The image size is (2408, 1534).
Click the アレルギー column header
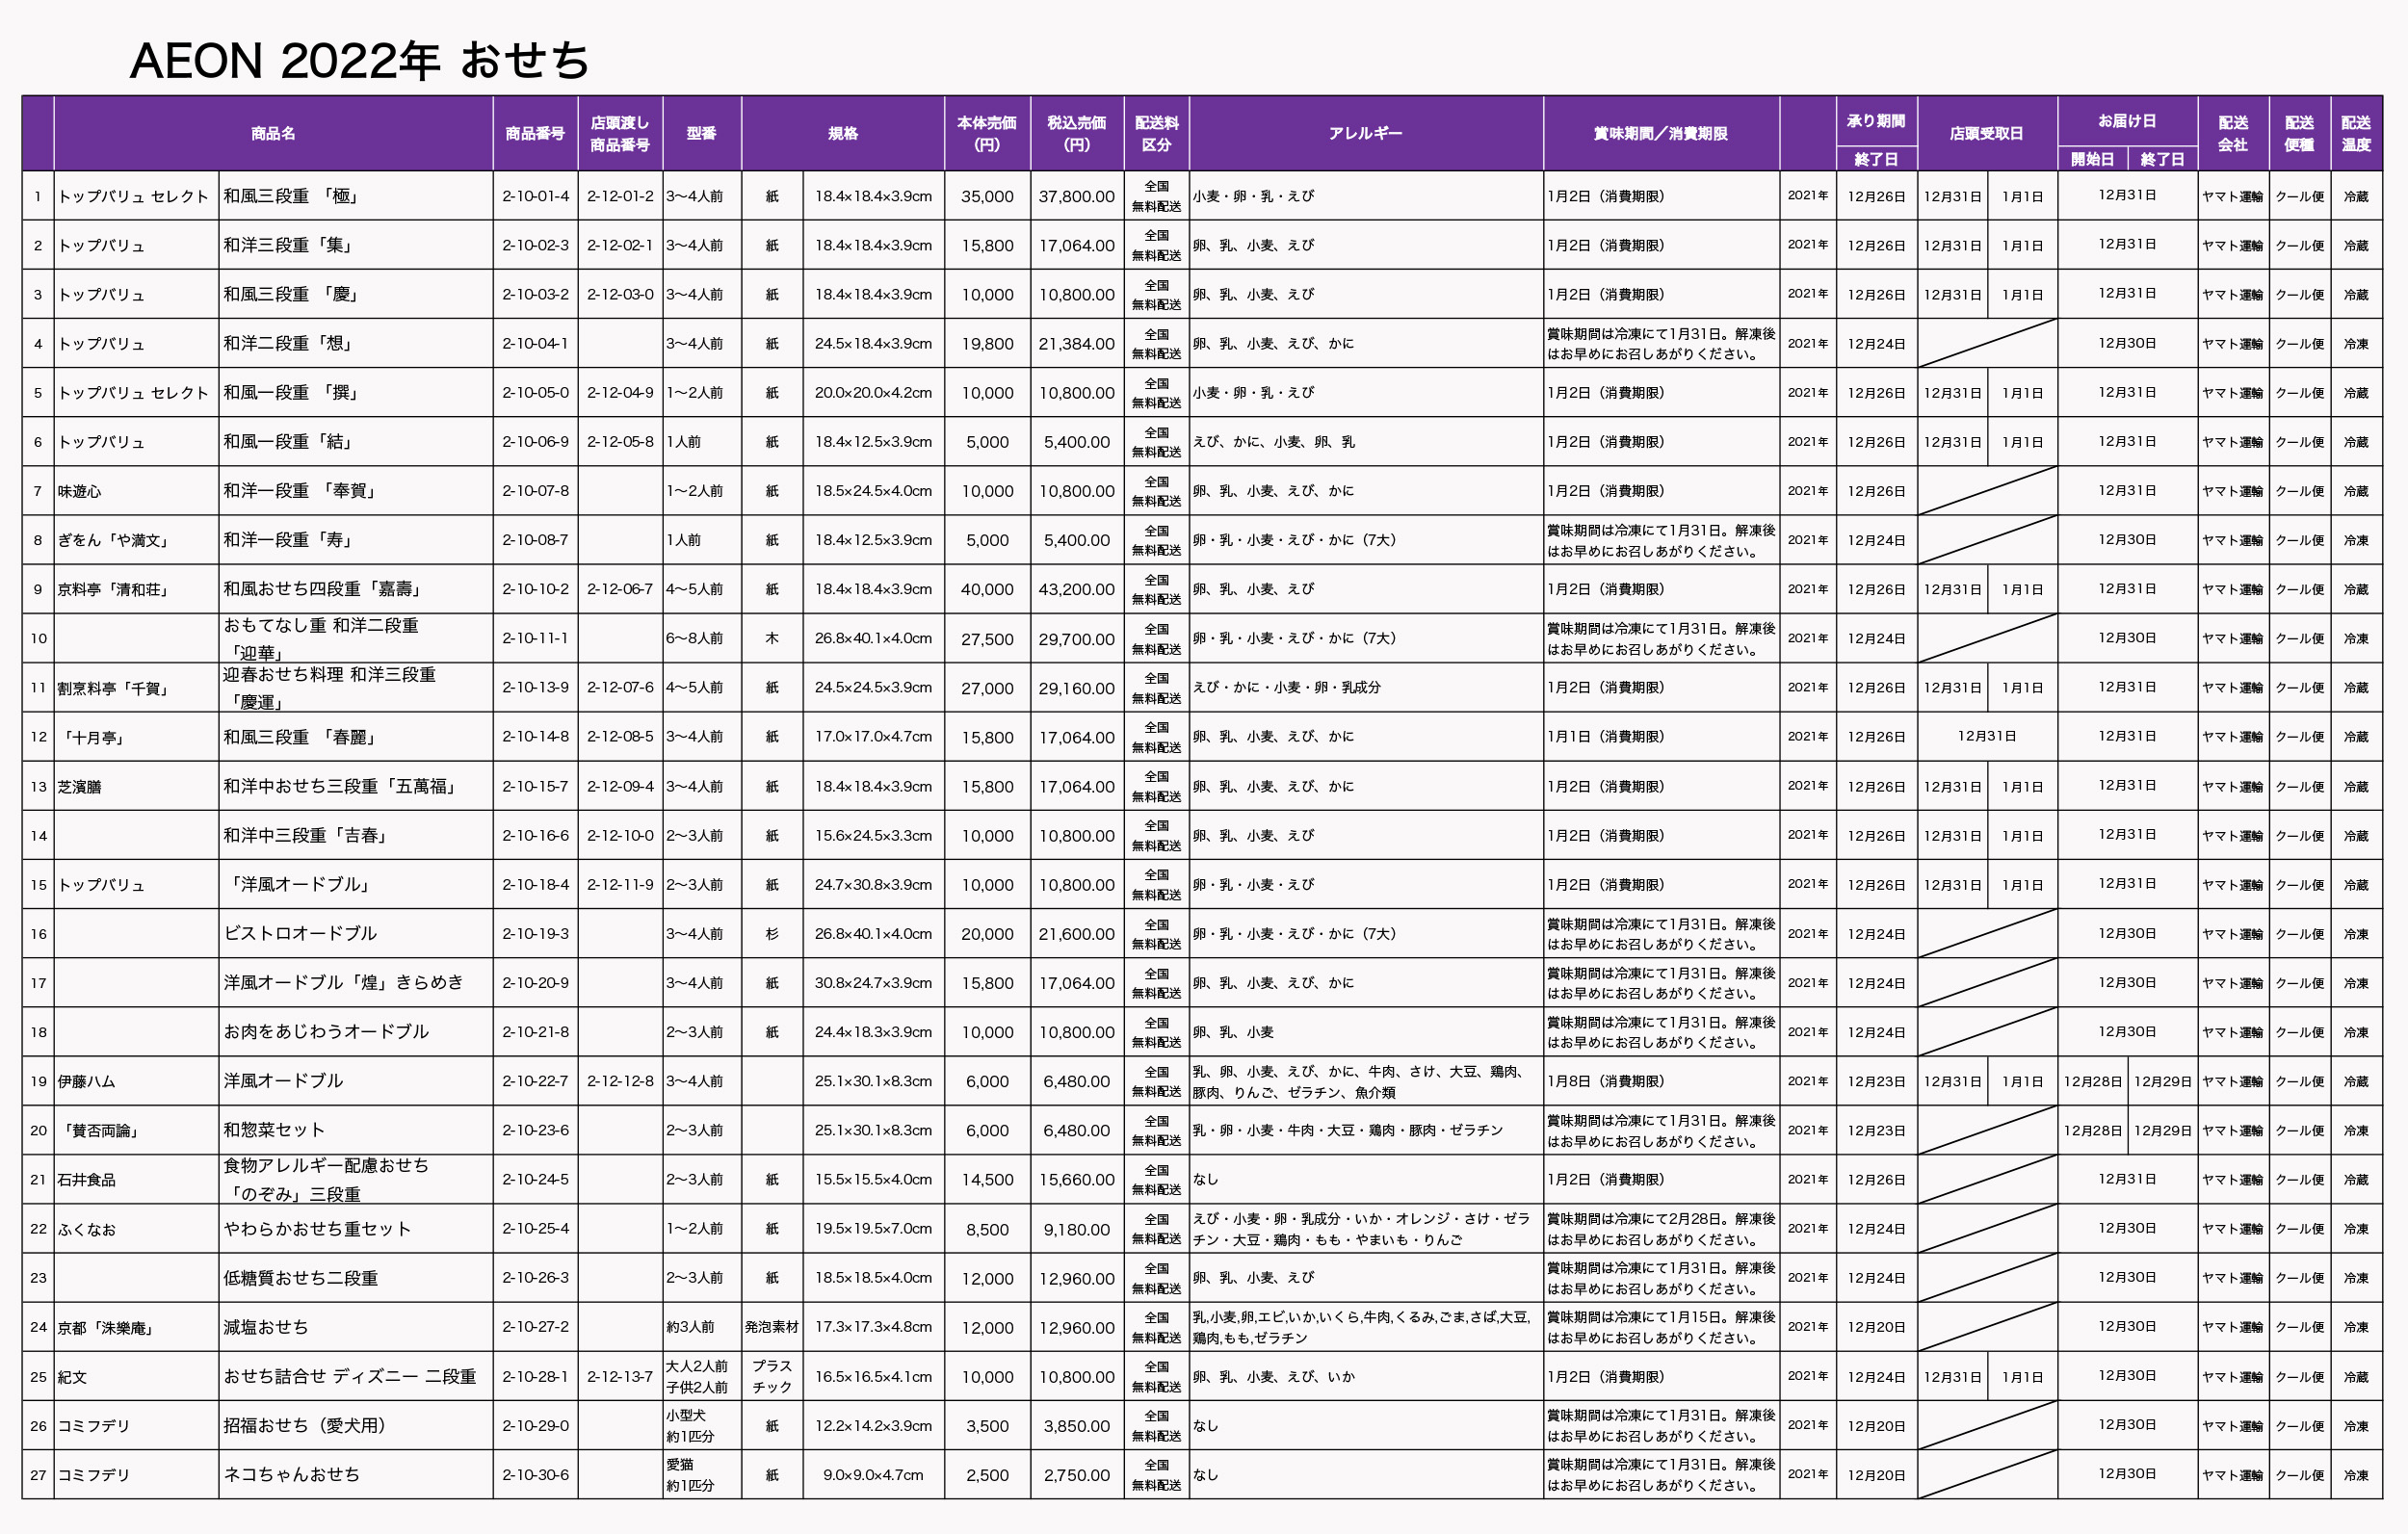[x=1366, y=134]
